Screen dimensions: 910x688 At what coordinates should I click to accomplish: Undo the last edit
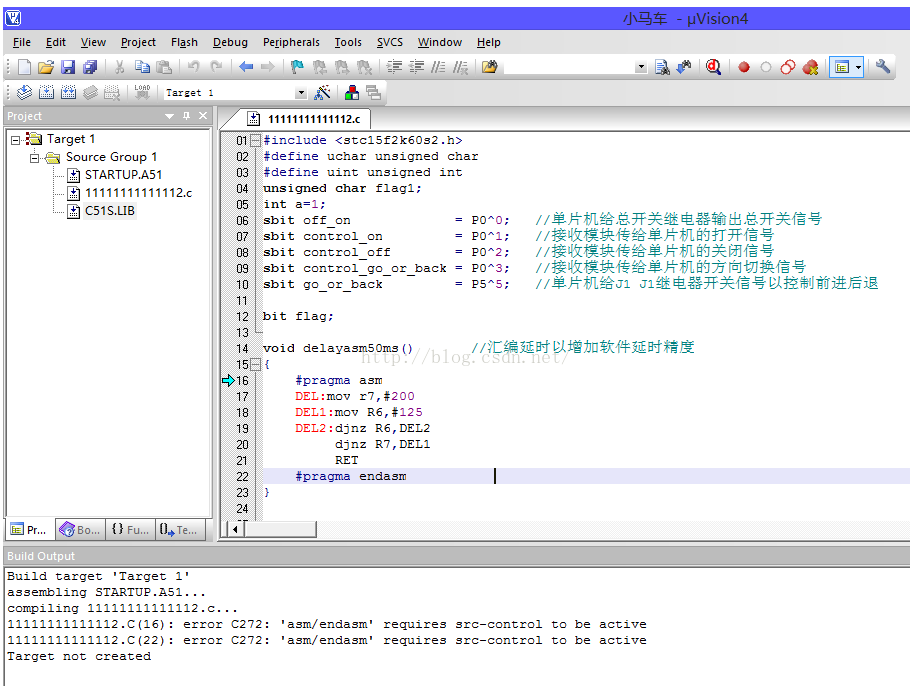pos(194,67)
